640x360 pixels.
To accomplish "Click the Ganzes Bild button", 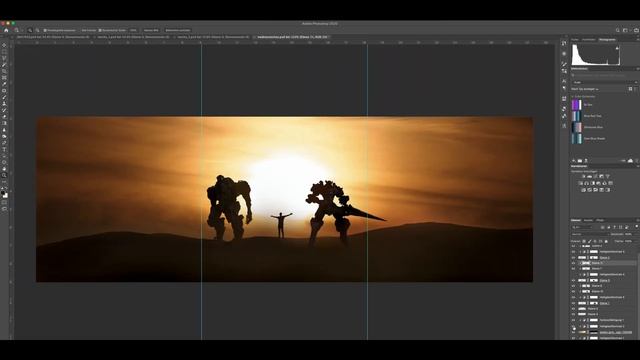I will (151, 30).
